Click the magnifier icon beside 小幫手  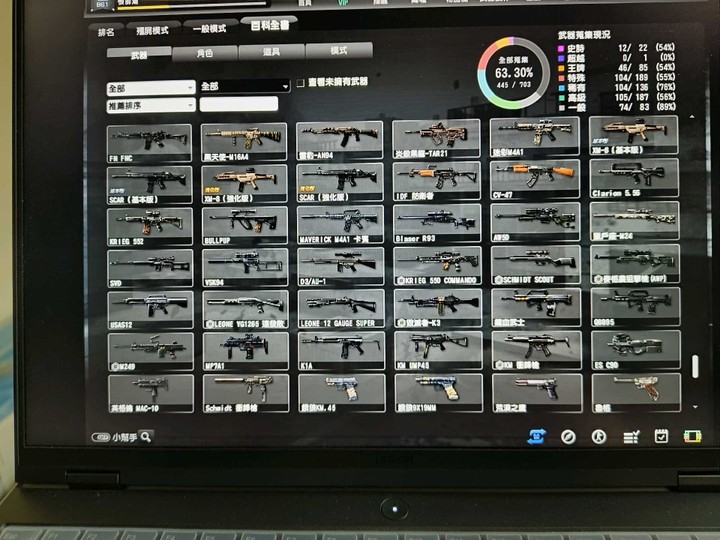click(146, 437)
